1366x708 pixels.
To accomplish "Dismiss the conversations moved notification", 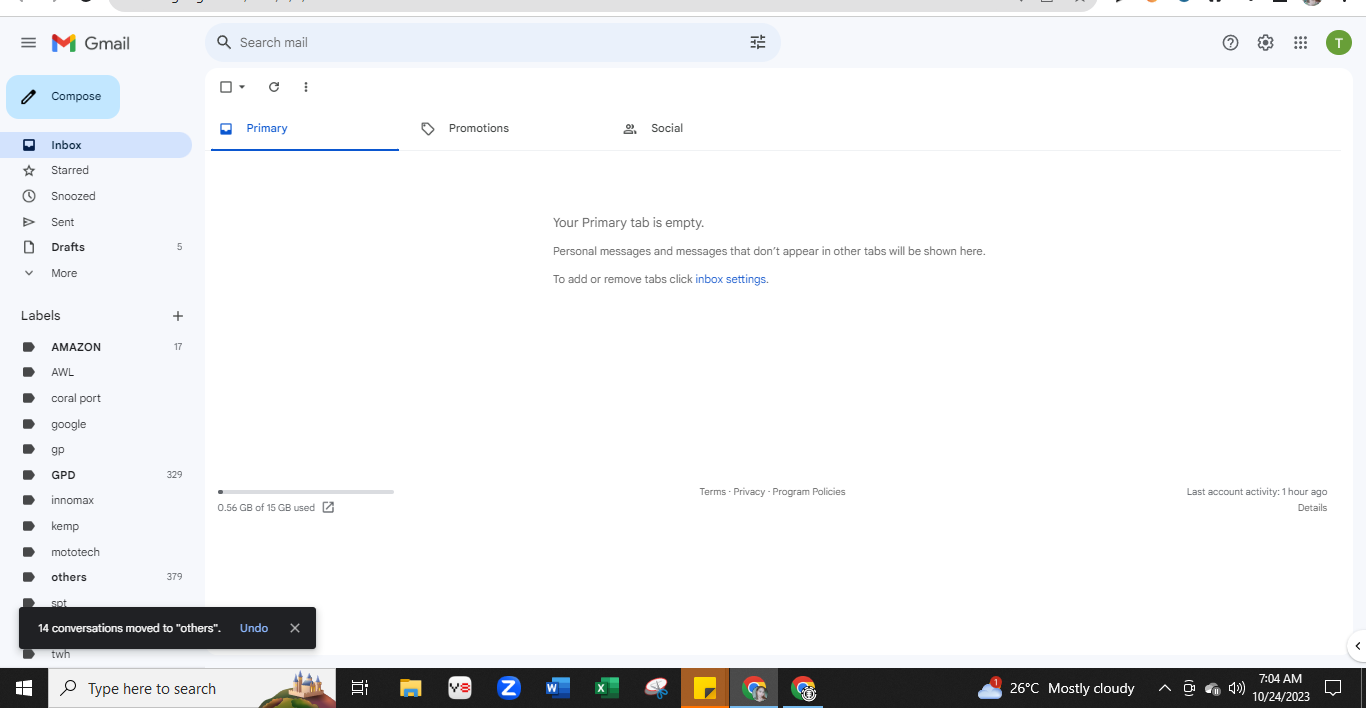I will click(x=295, y=628).
